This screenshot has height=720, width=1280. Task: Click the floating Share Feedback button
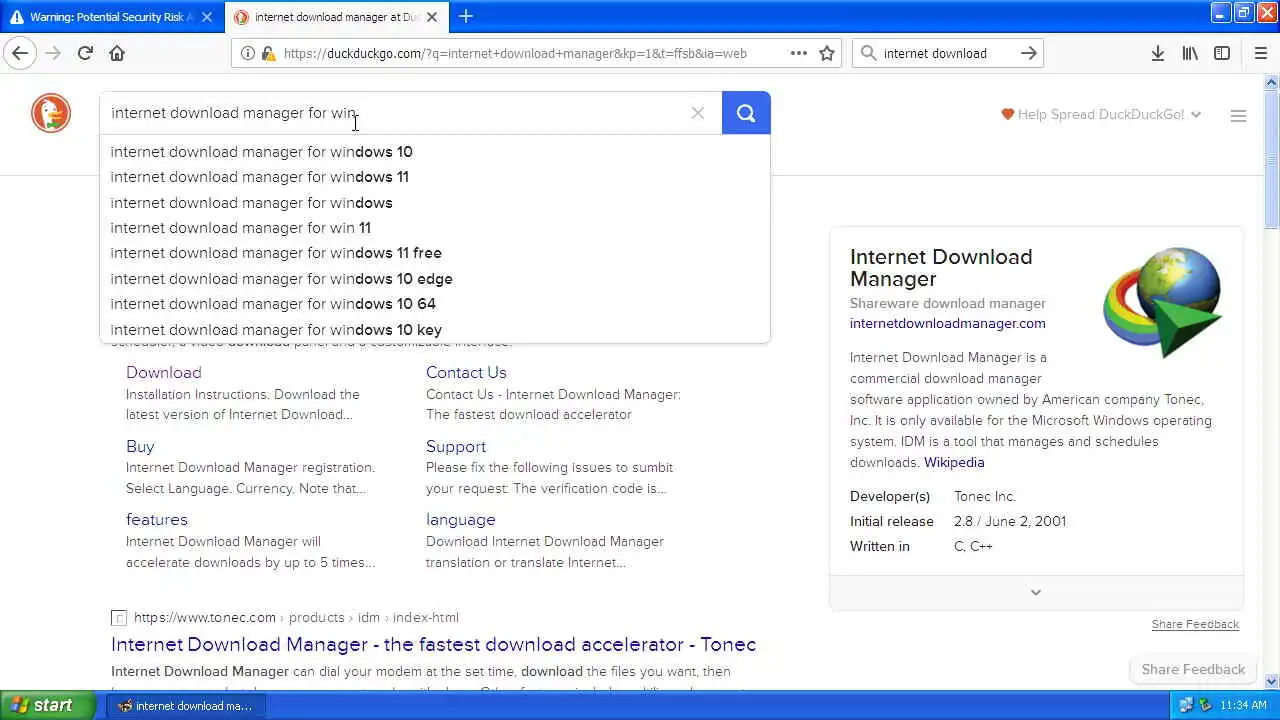[1193, 669]
